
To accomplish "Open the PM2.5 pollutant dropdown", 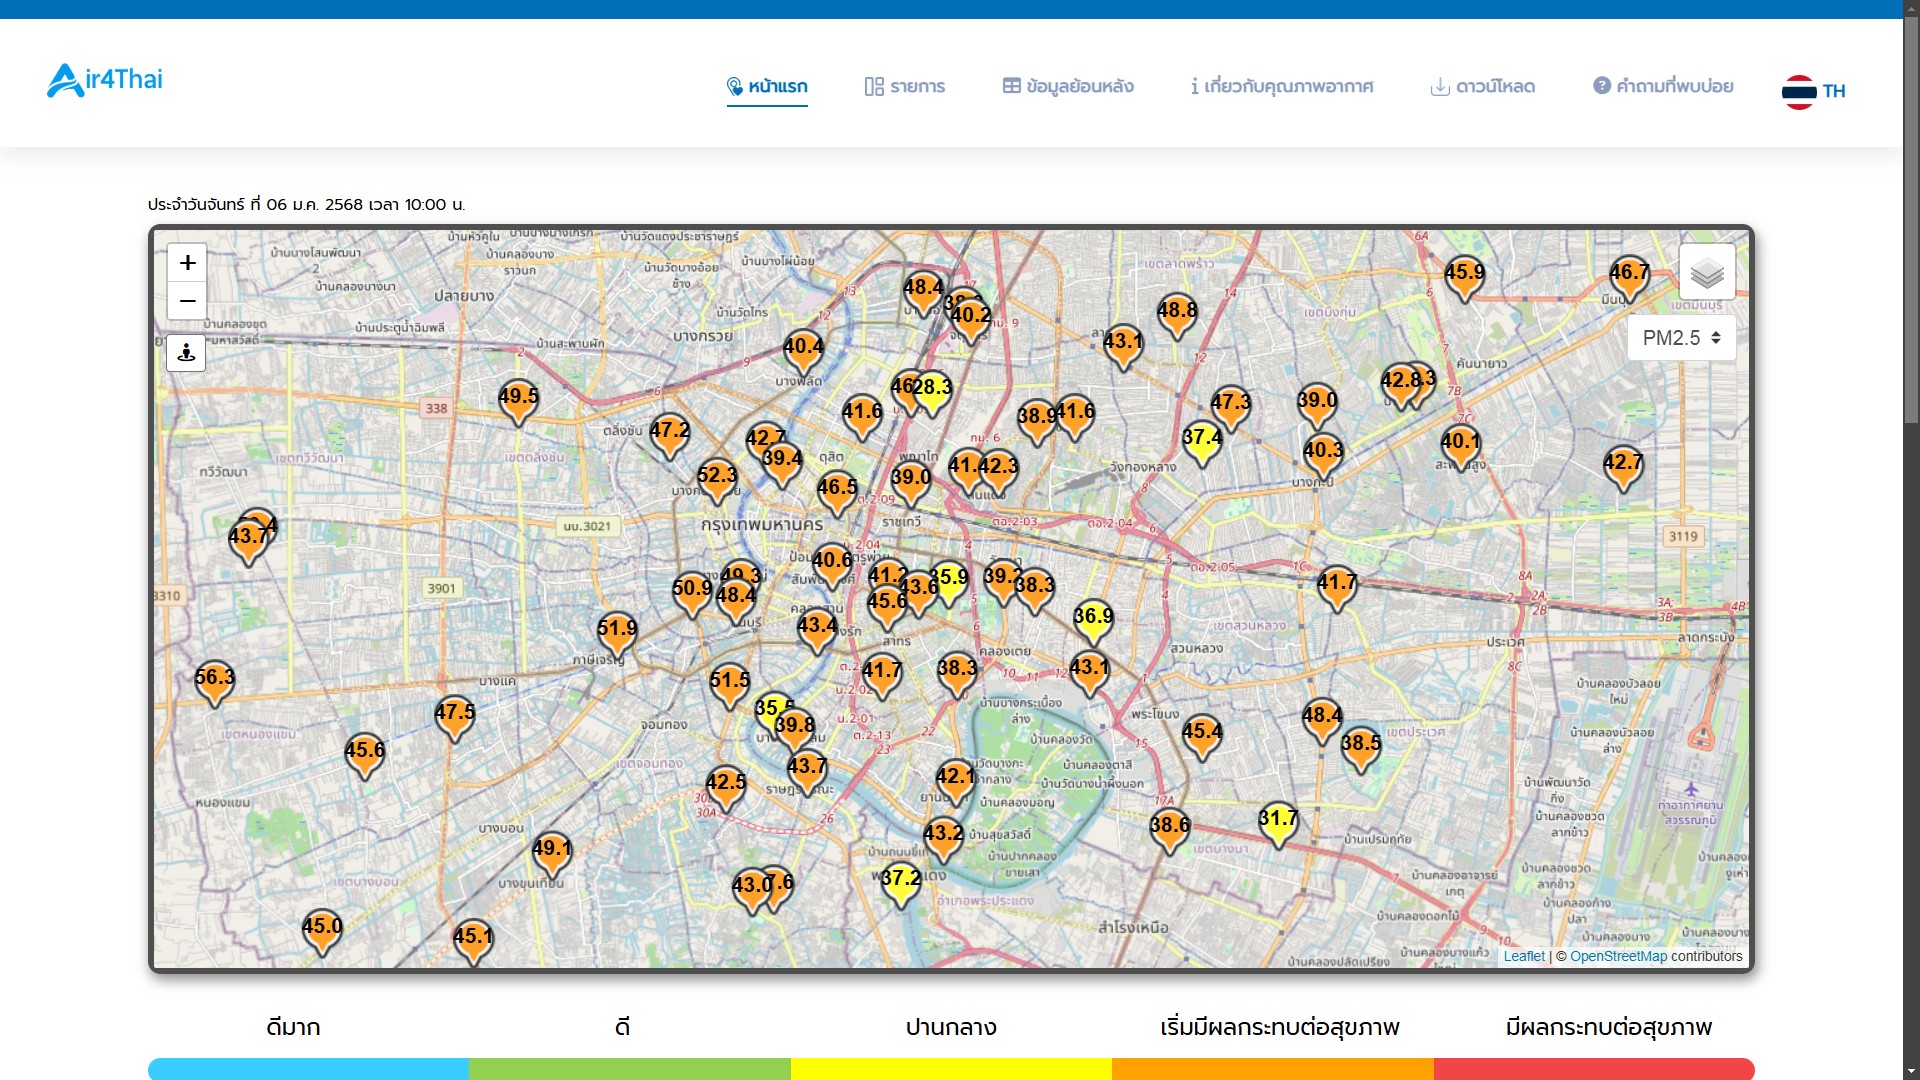I will [x=1681, y=338].
